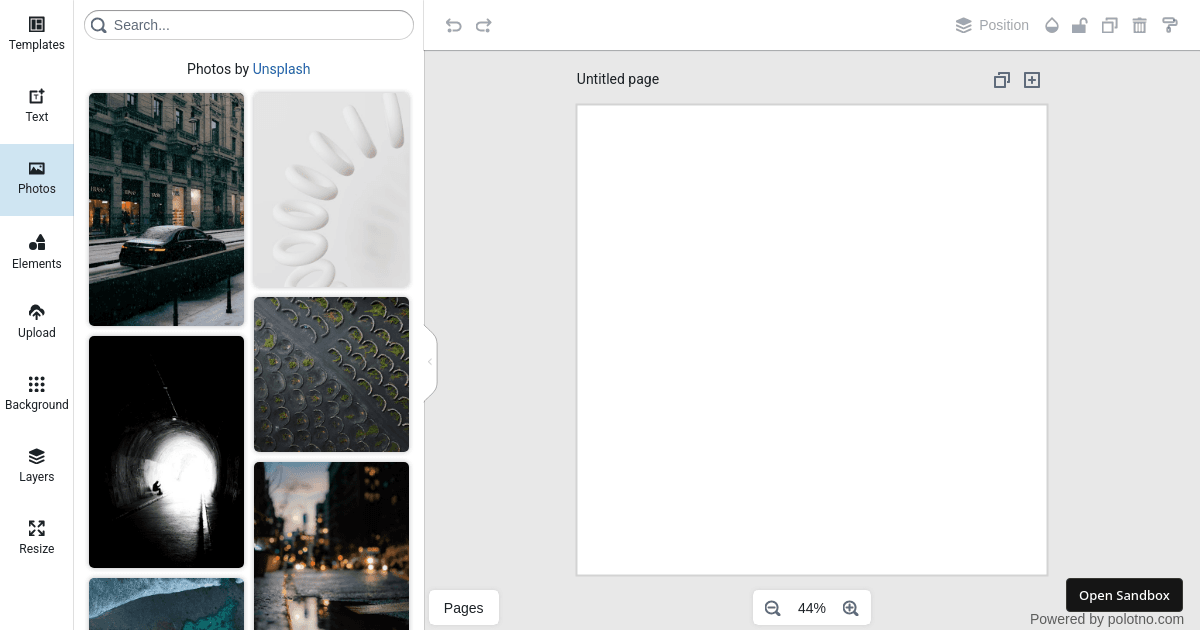
Task: Click the trash delete icon
Action: (1139, 25)
